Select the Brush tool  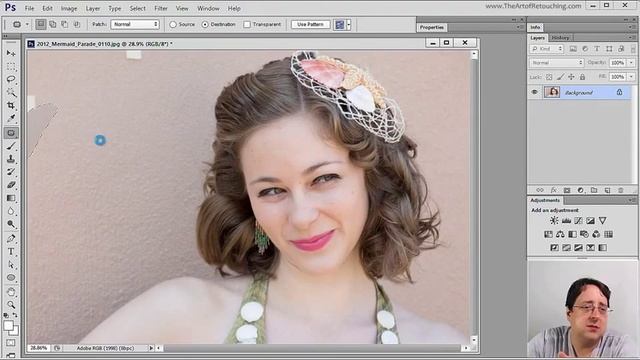click(11, 146)
